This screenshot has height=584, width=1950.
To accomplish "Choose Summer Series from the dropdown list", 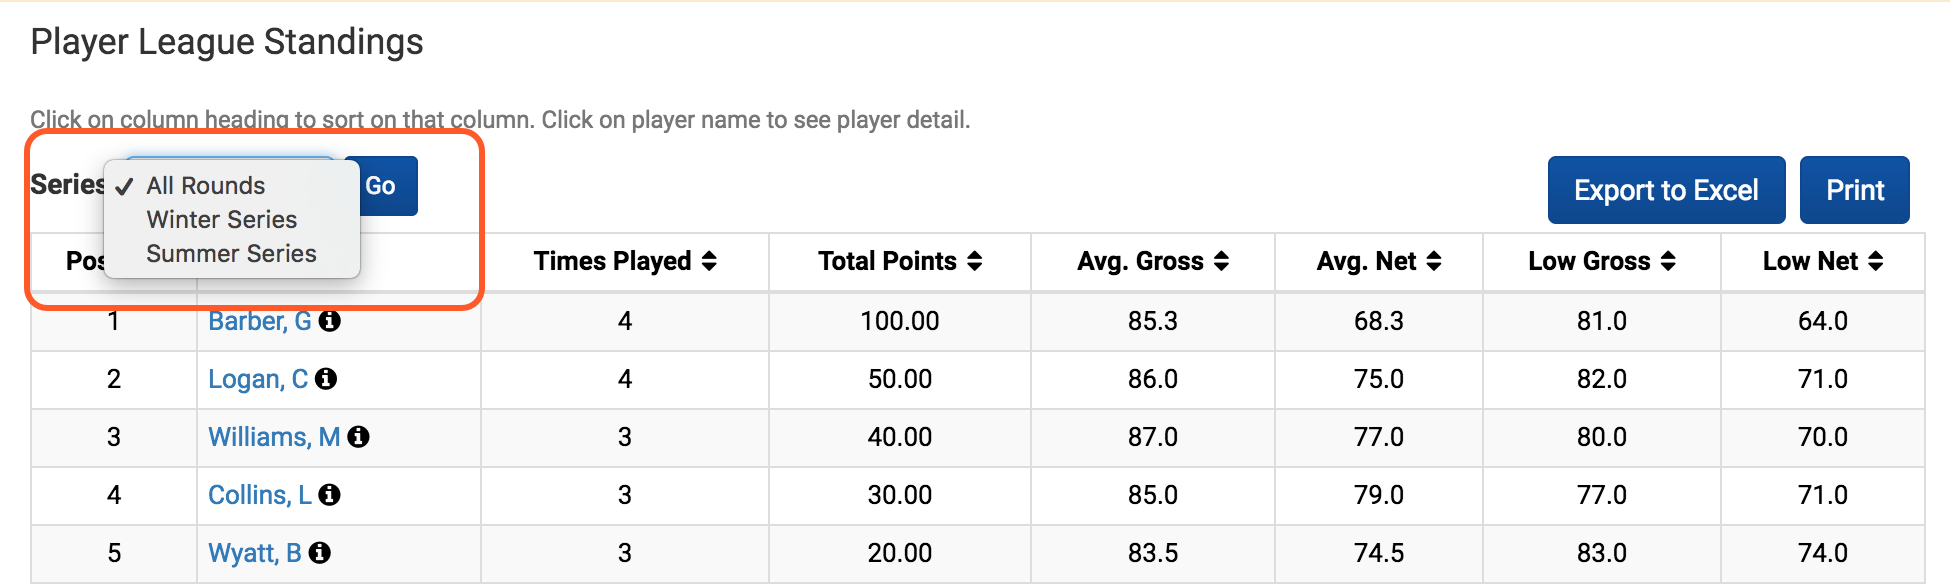I will (232, 253).
